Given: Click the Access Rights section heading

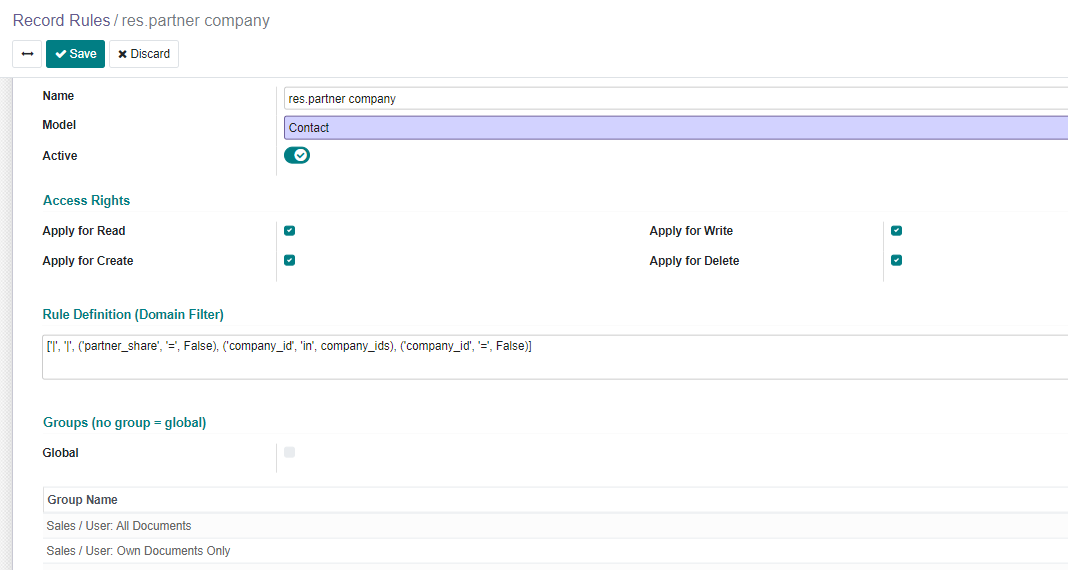Looking at the screenshot, I should tap(87, 201).
